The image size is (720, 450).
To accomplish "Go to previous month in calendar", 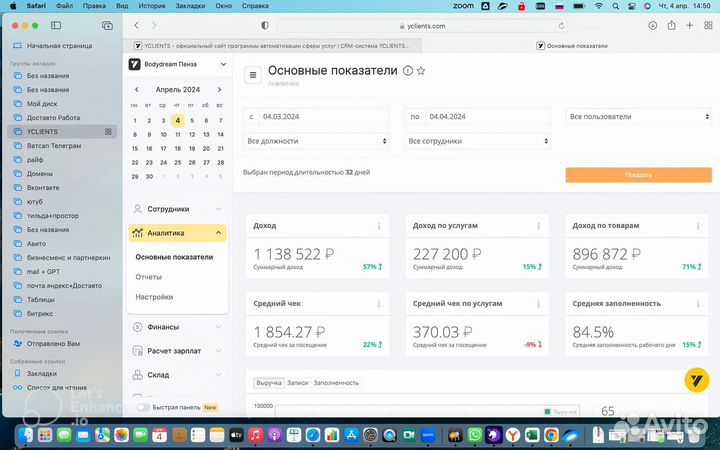I will pos(137,90).
